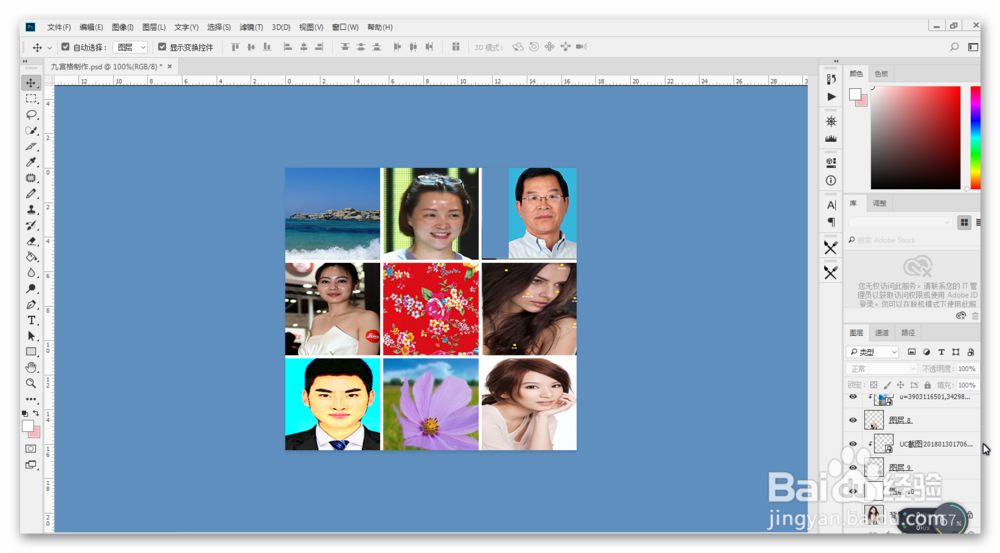
Task: Open the 正常 blend mode dropdown
Action: (x=882, y=369)
